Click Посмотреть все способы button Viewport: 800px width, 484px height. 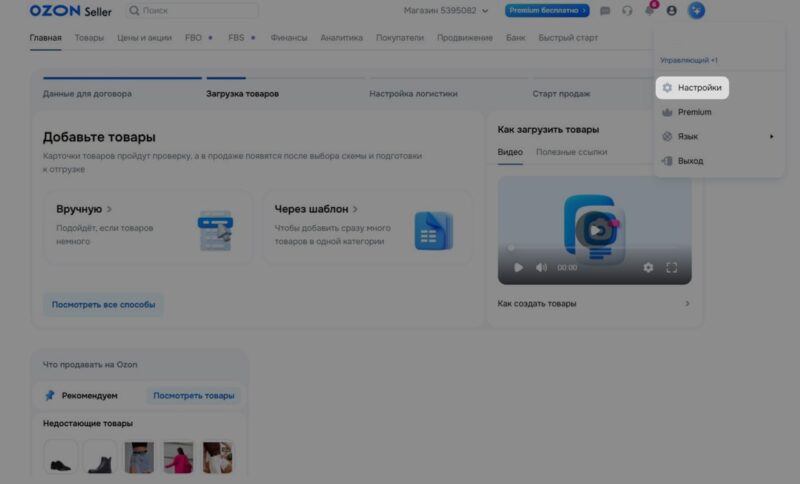[103, 304]
